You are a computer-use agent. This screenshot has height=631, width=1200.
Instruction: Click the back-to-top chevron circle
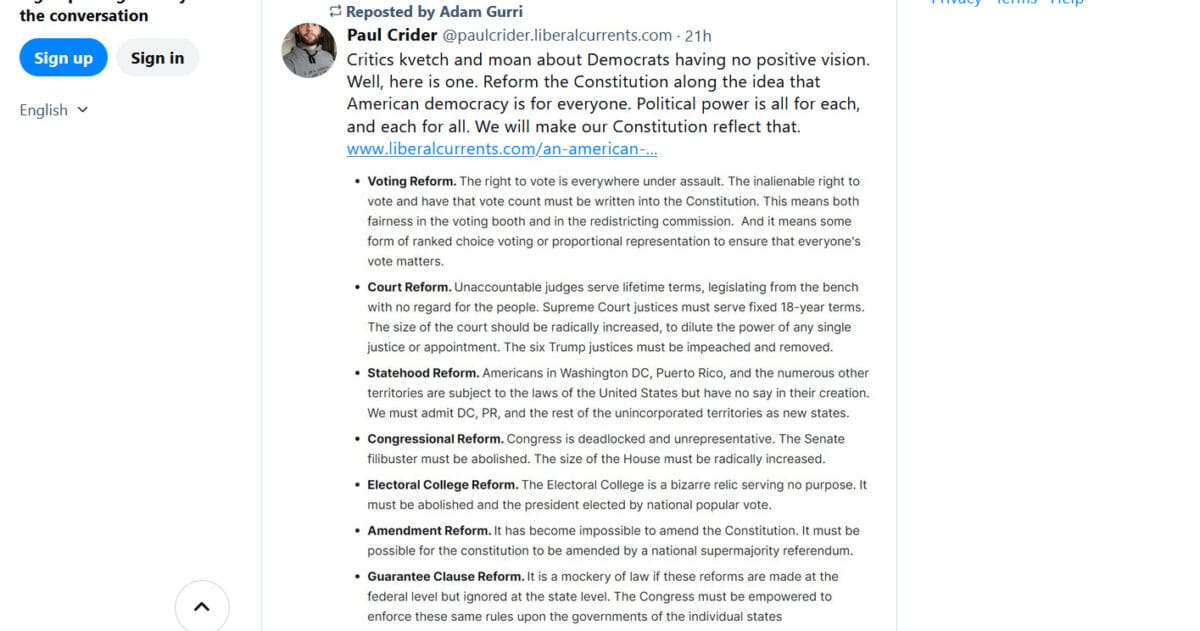(x=201, y=606)
